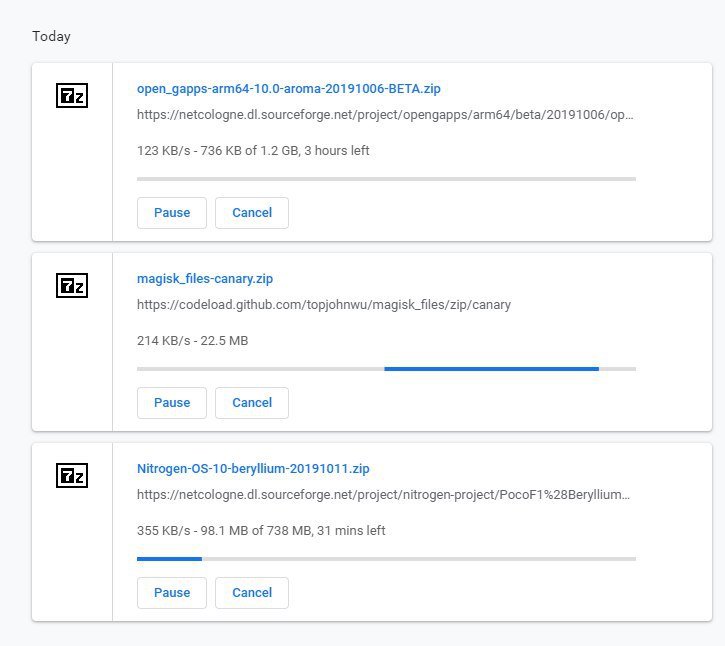Cancel the open_gapps download
725x646 pixels.
(x=252, y=213)
